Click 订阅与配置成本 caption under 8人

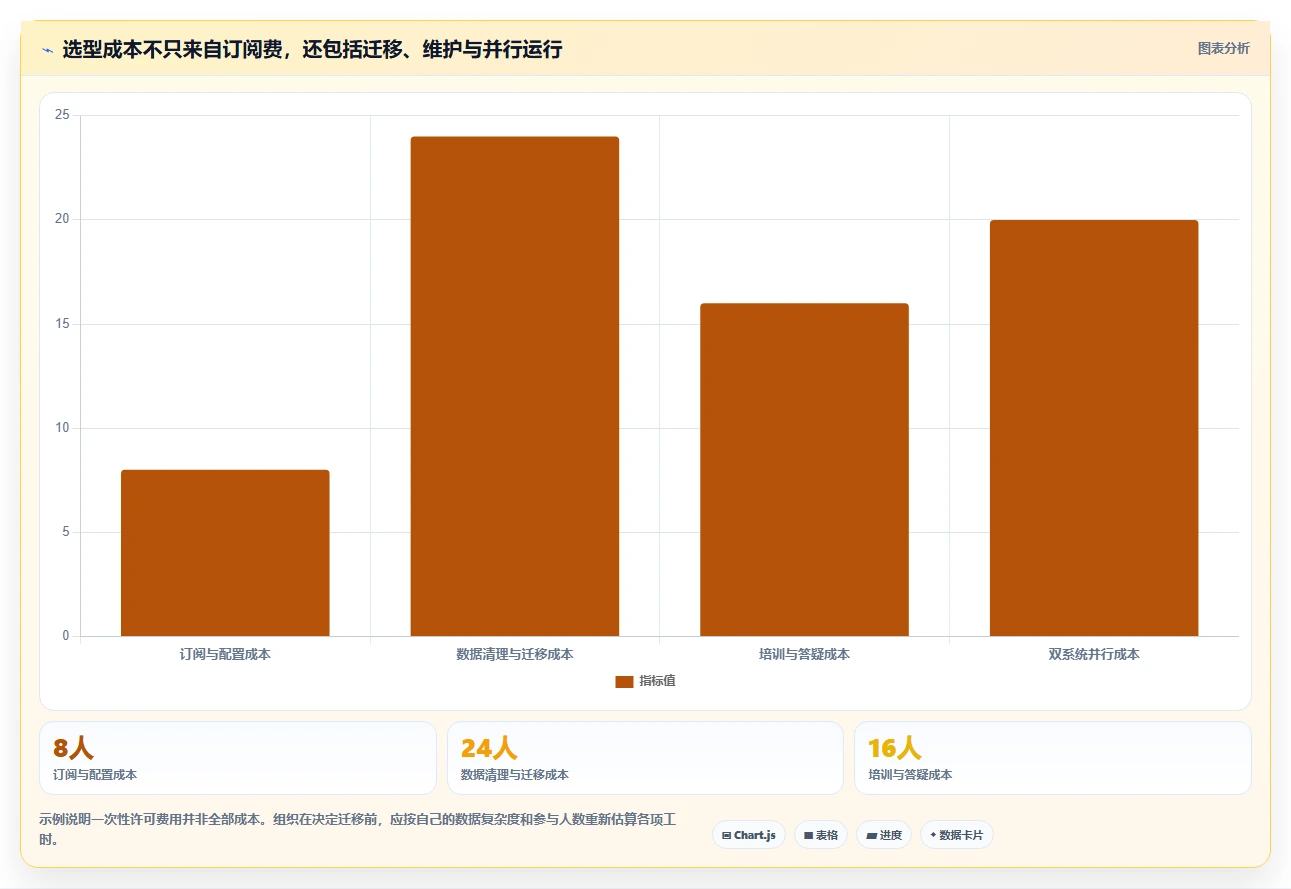[x=95, y=775]
